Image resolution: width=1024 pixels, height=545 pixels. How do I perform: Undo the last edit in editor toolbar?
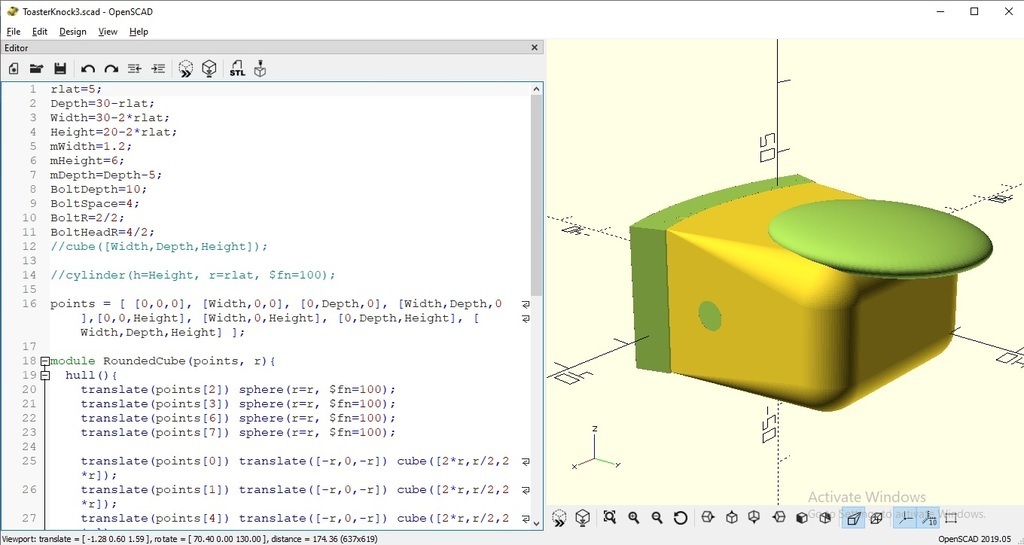pos(88,69)
